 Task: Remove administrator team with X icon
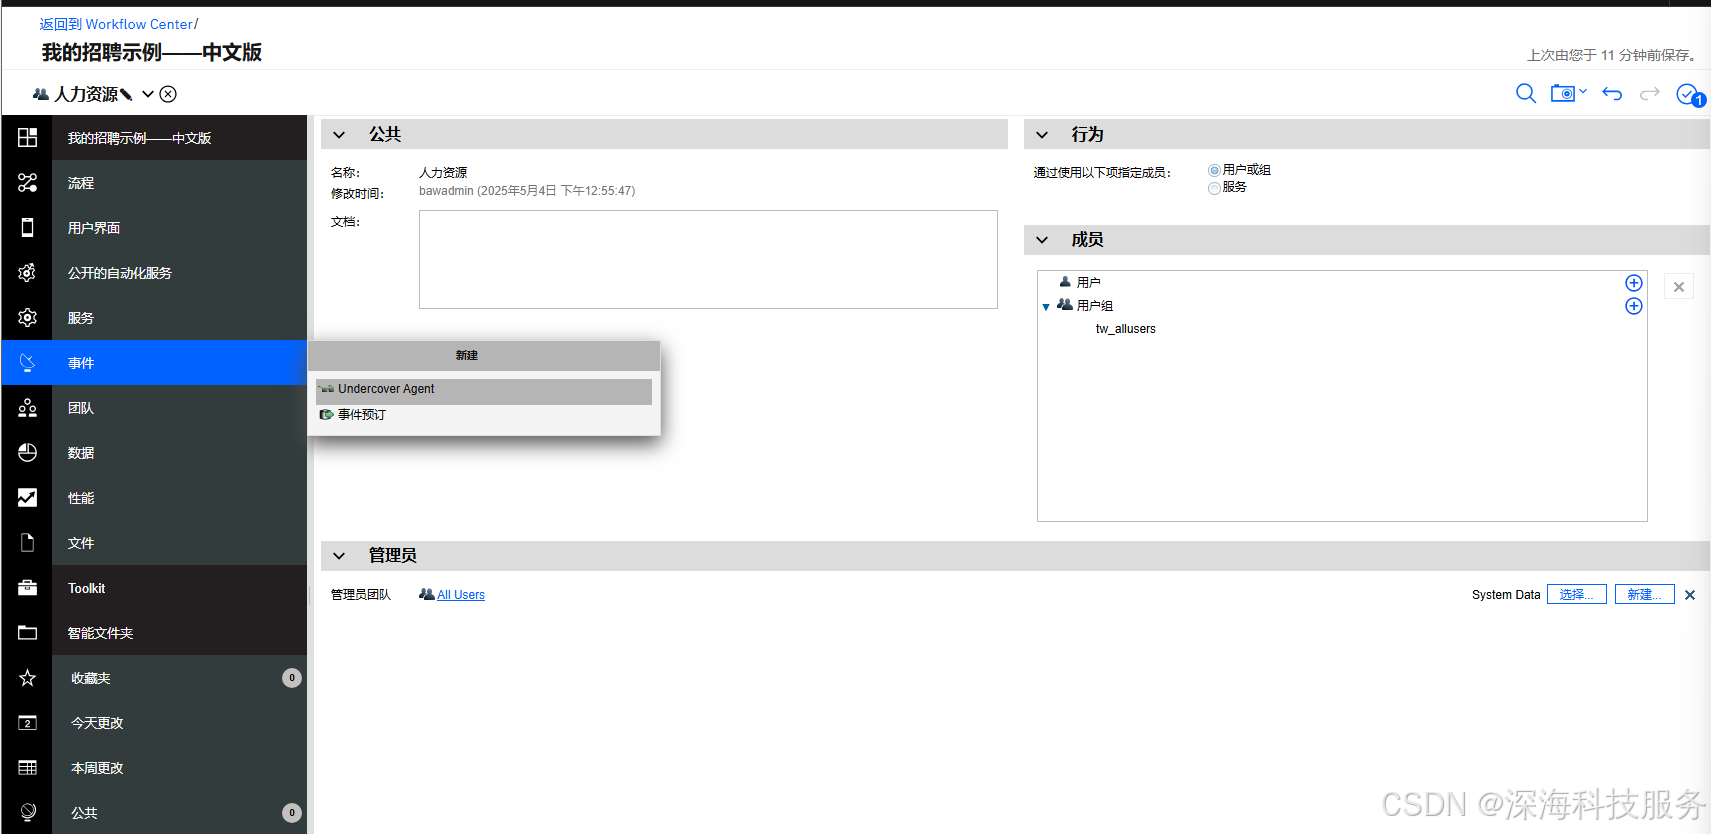[x=1690, y=595]
